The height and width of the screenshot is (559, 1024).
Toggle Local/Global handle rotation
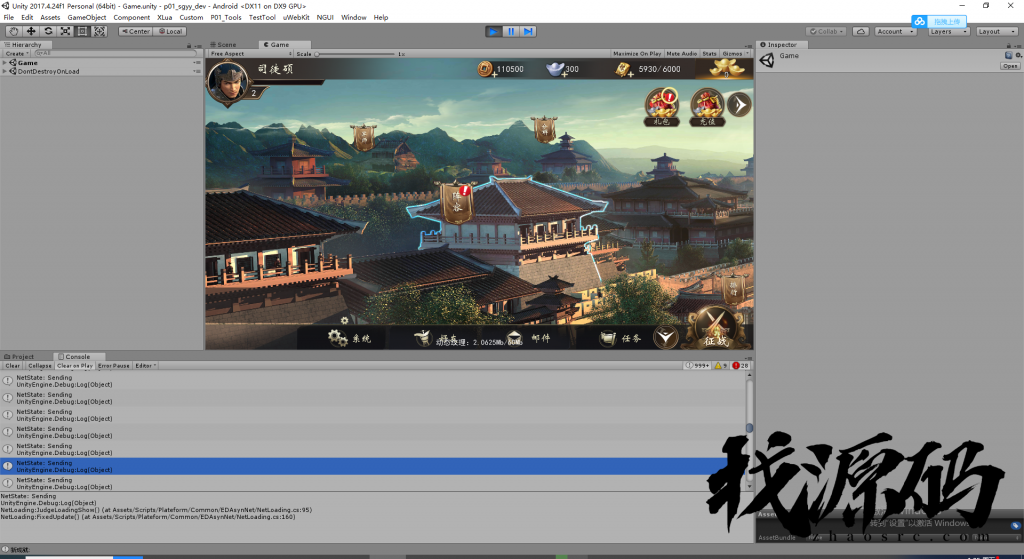170,31
